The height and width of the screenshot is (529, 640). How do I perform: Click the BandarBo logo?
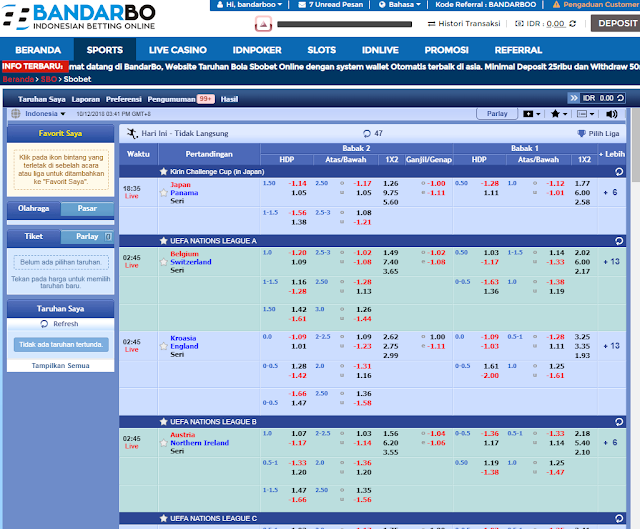(78, 17)
